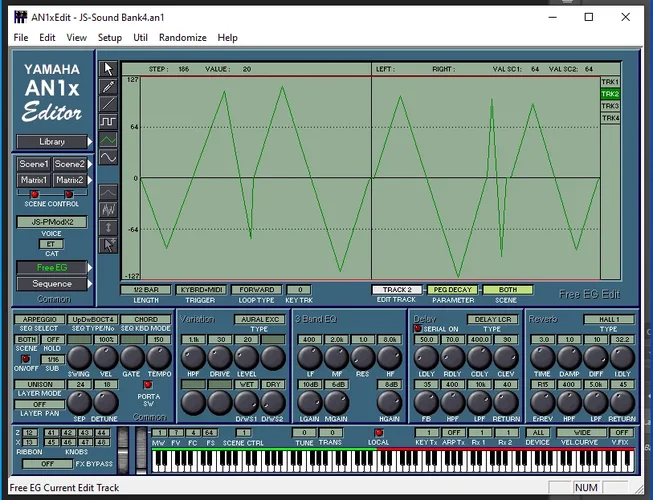Image resolution: width=653 pixels, height=500 pixels.
Task: Click the DAMP knob in Reverb
Action: [x=569, y=358]
